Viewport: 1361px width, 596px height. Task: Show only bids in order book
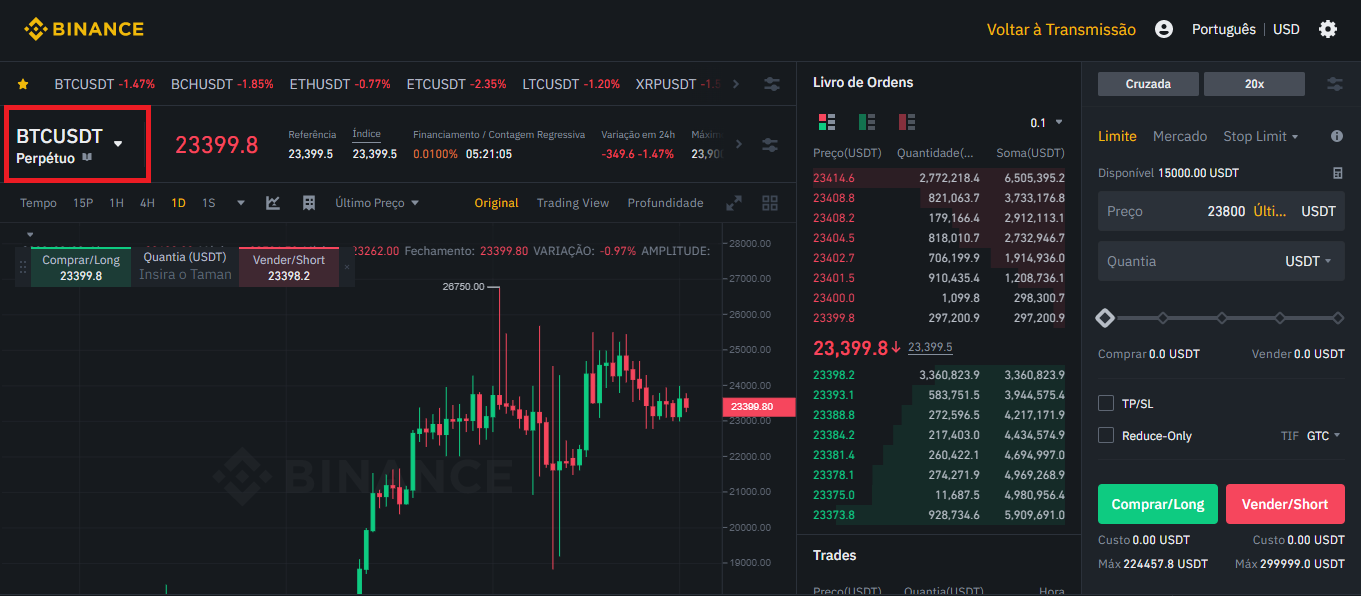(867, 122)
